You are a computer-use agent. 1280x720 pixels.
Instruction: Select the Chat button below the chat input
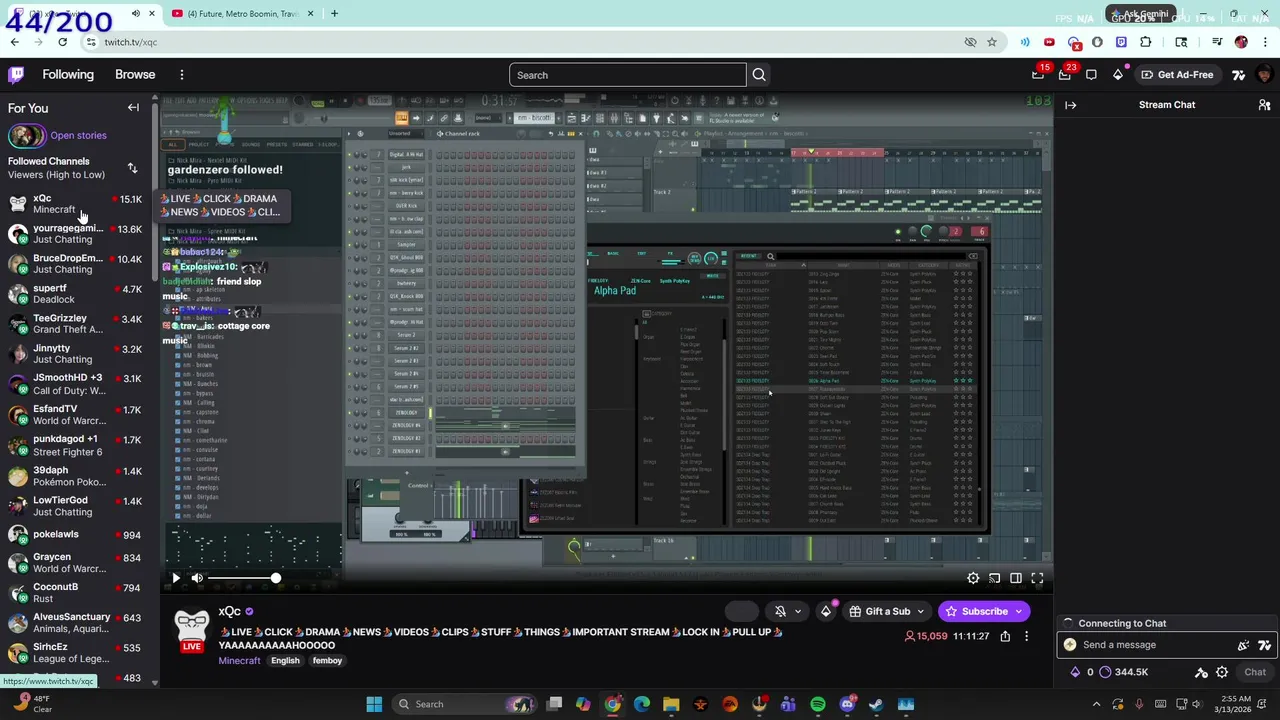click(x=1255, y=672)
